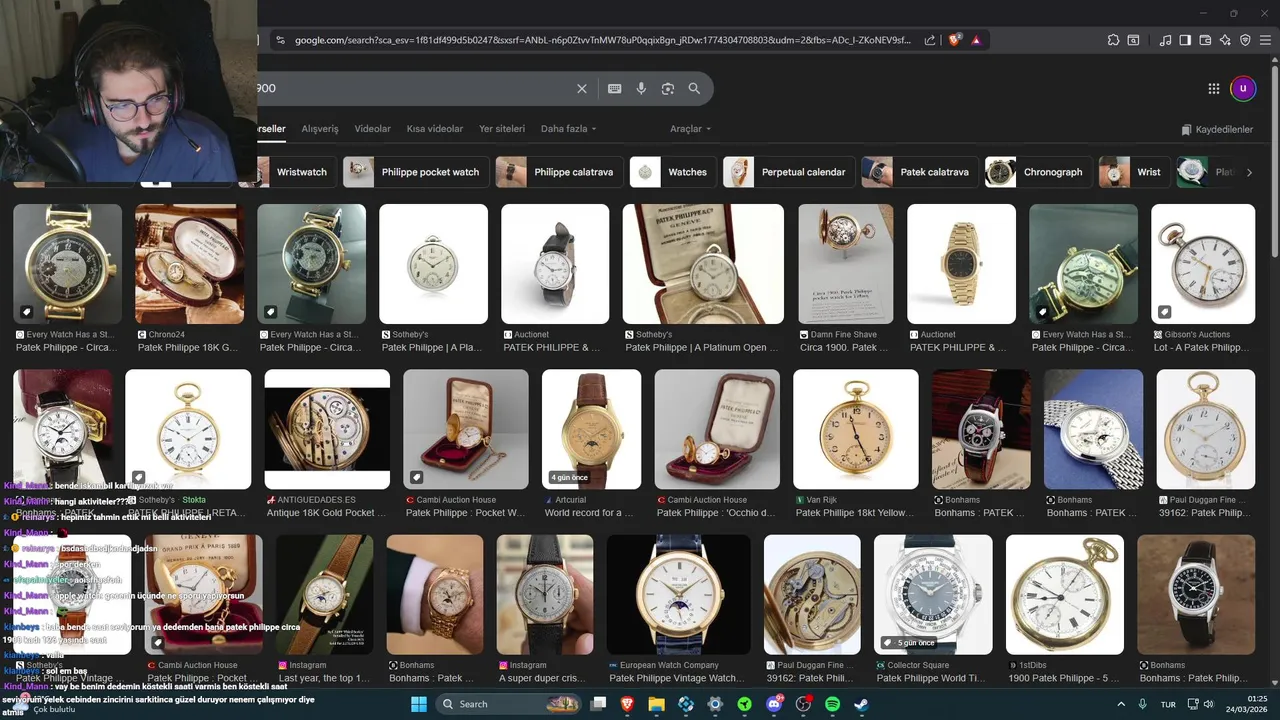Submit search with magnifier icon
Screen dimensions: 1280x720
(x=694, y=88)
